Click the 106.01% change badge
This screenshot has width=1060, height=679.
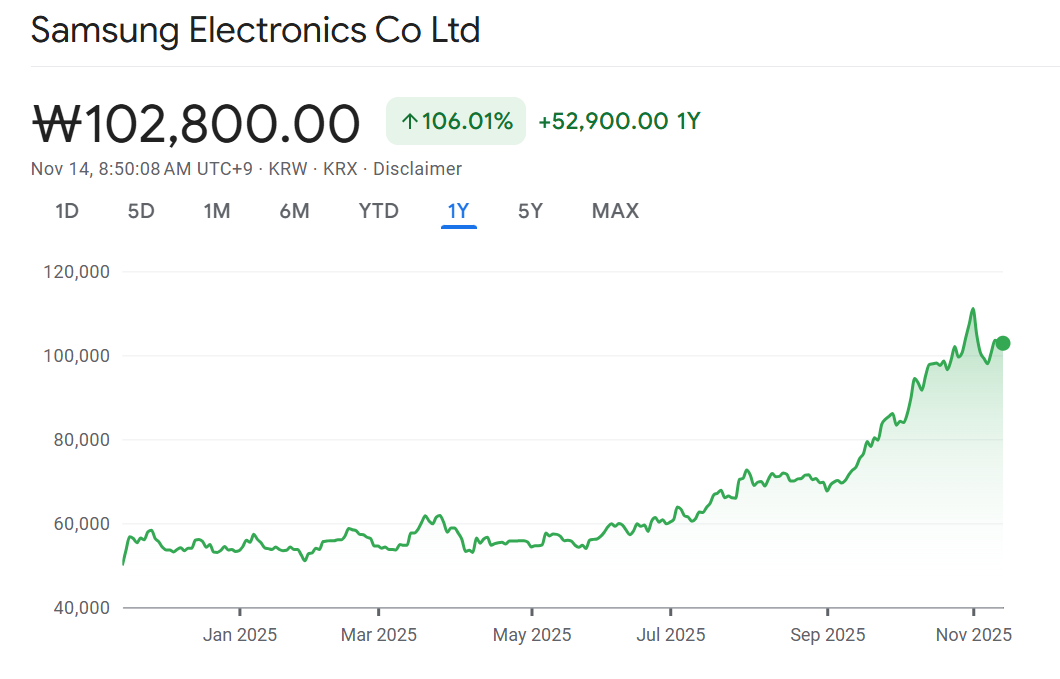[456, 122]
